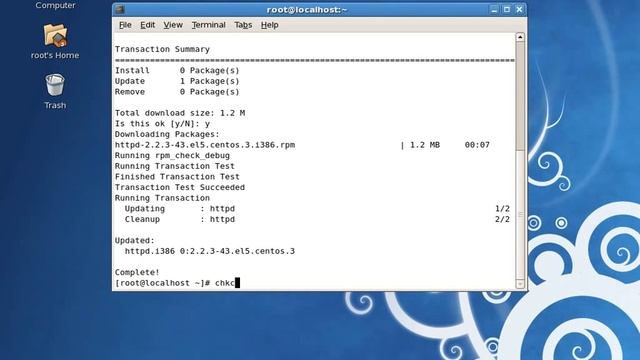Click the 'Install 0 Package(s)' line

click(x=177, y=70)
